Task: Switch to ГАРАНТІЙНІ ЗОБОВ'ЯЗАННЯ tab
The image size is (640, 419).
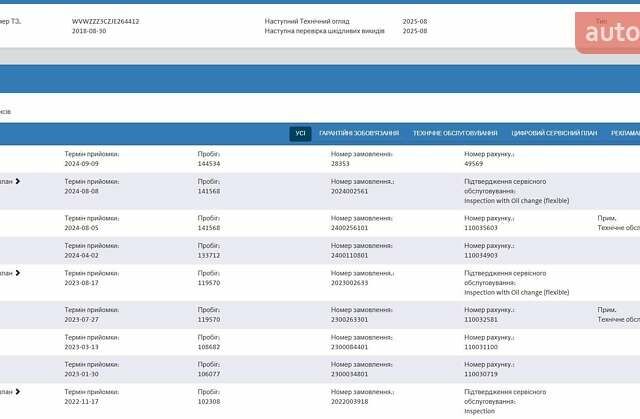Action: point(359,133)
